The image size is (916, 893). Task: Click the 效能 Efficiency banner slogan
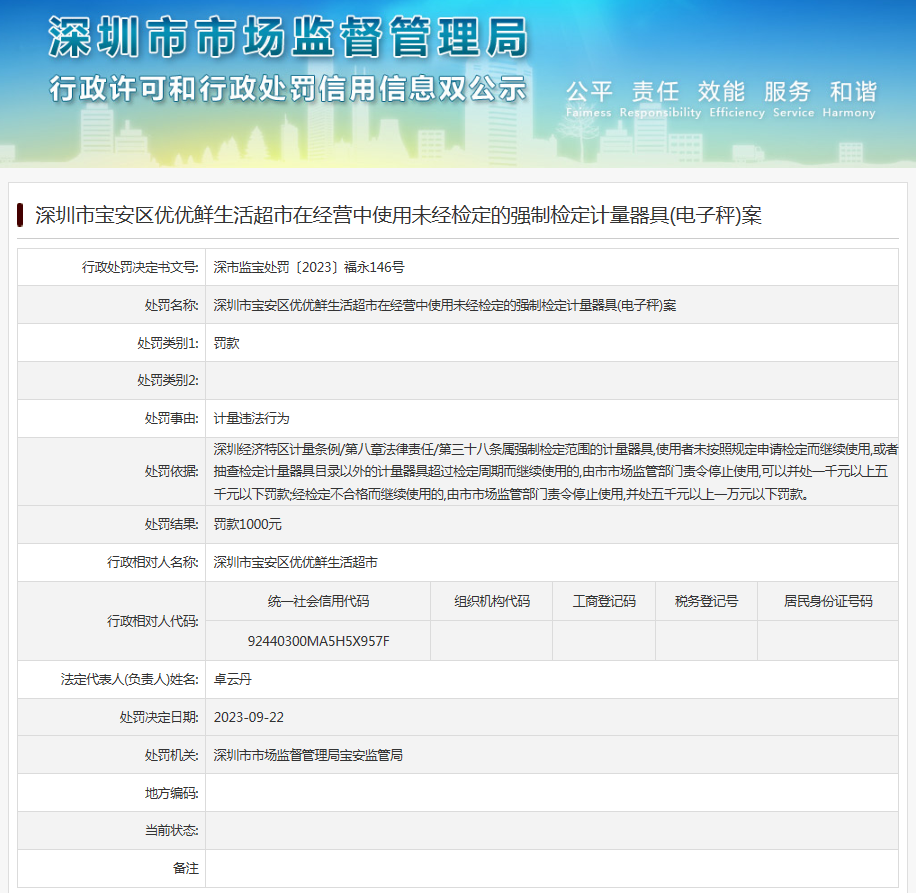tap(737, 99)
